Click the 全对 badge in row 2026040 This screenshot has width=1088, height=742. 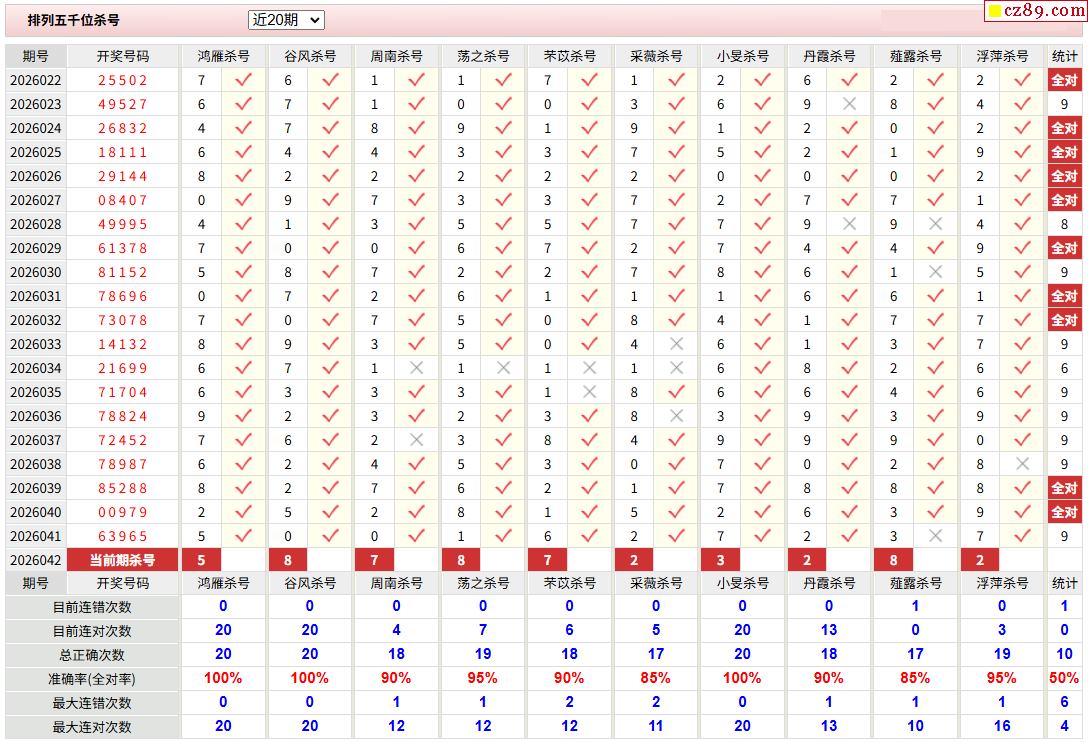1064,512
